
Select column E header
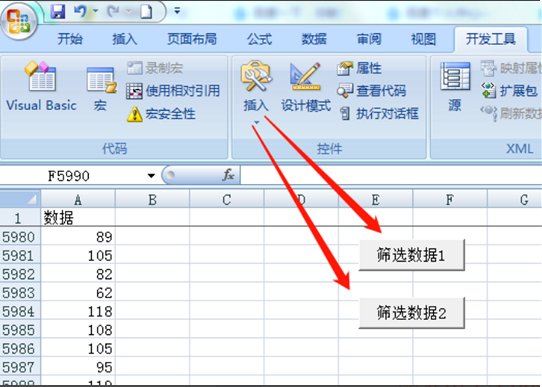[375, 199]
